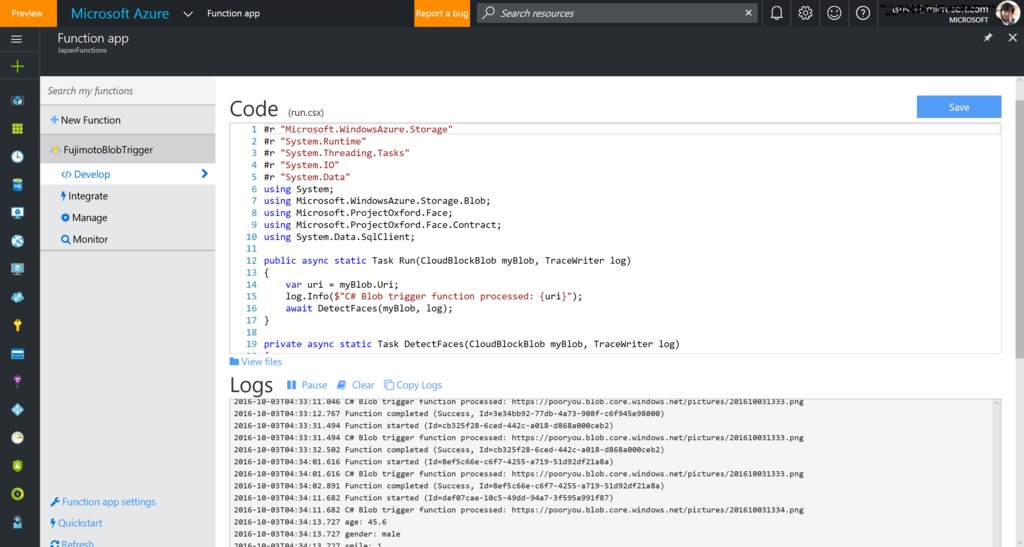The width and height of the screenshot is (1024, 547).
Task: Click the blade's vertical scrollbar
Action: click(1019, 228)
